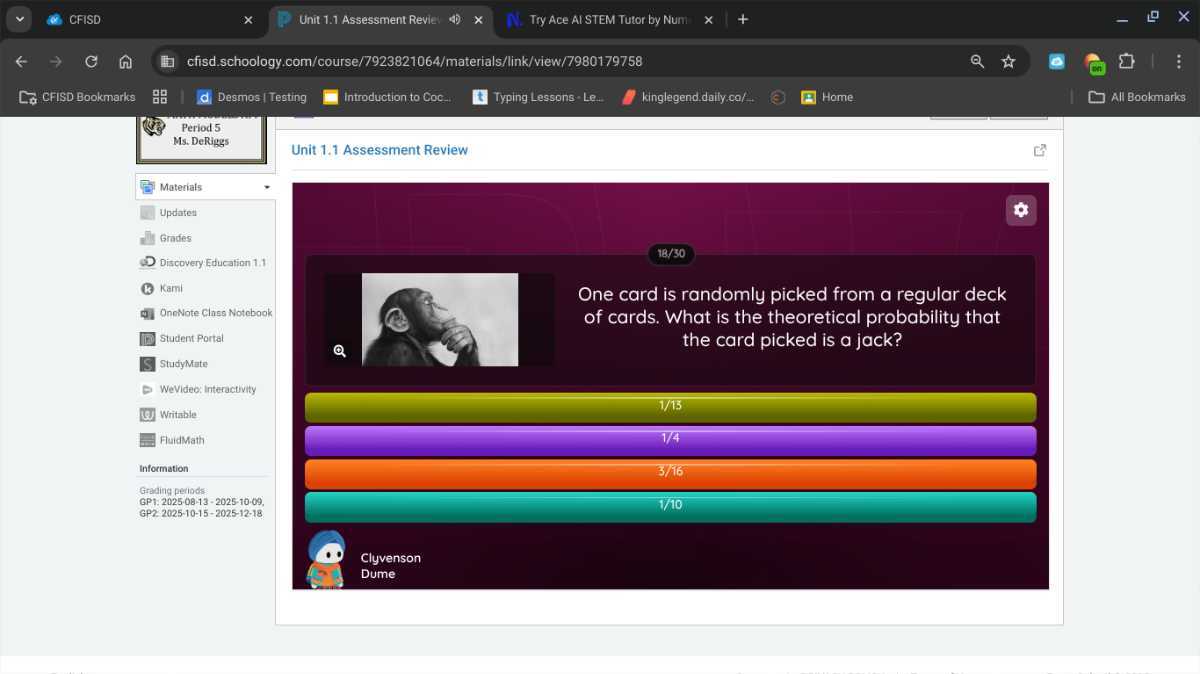Open Student Portal link
Image resolution: width=1200 pixels, height=674 pixels.
pyautogui.click(x=191, y=339)
